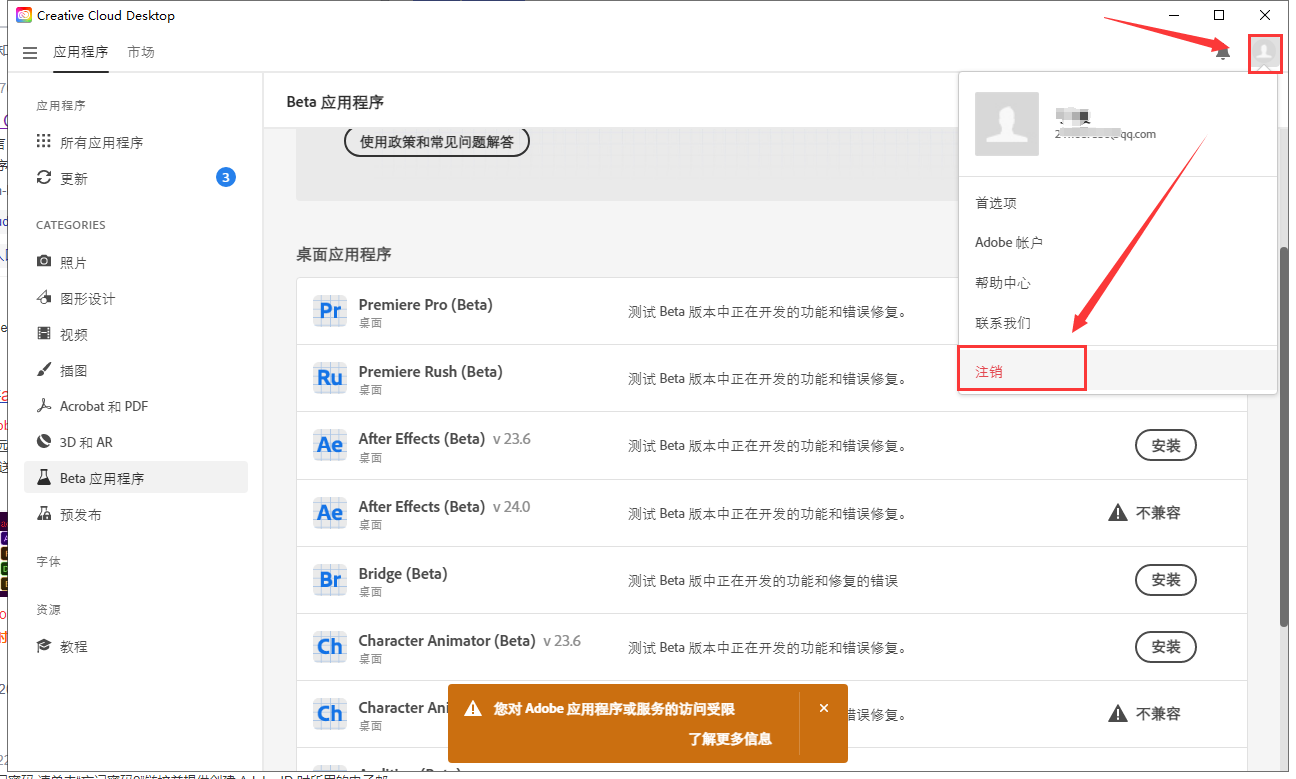Viewport: 1296px width, 779px height.
Task: Switch to the 市场 tab
Action: [x=141, y=52]
